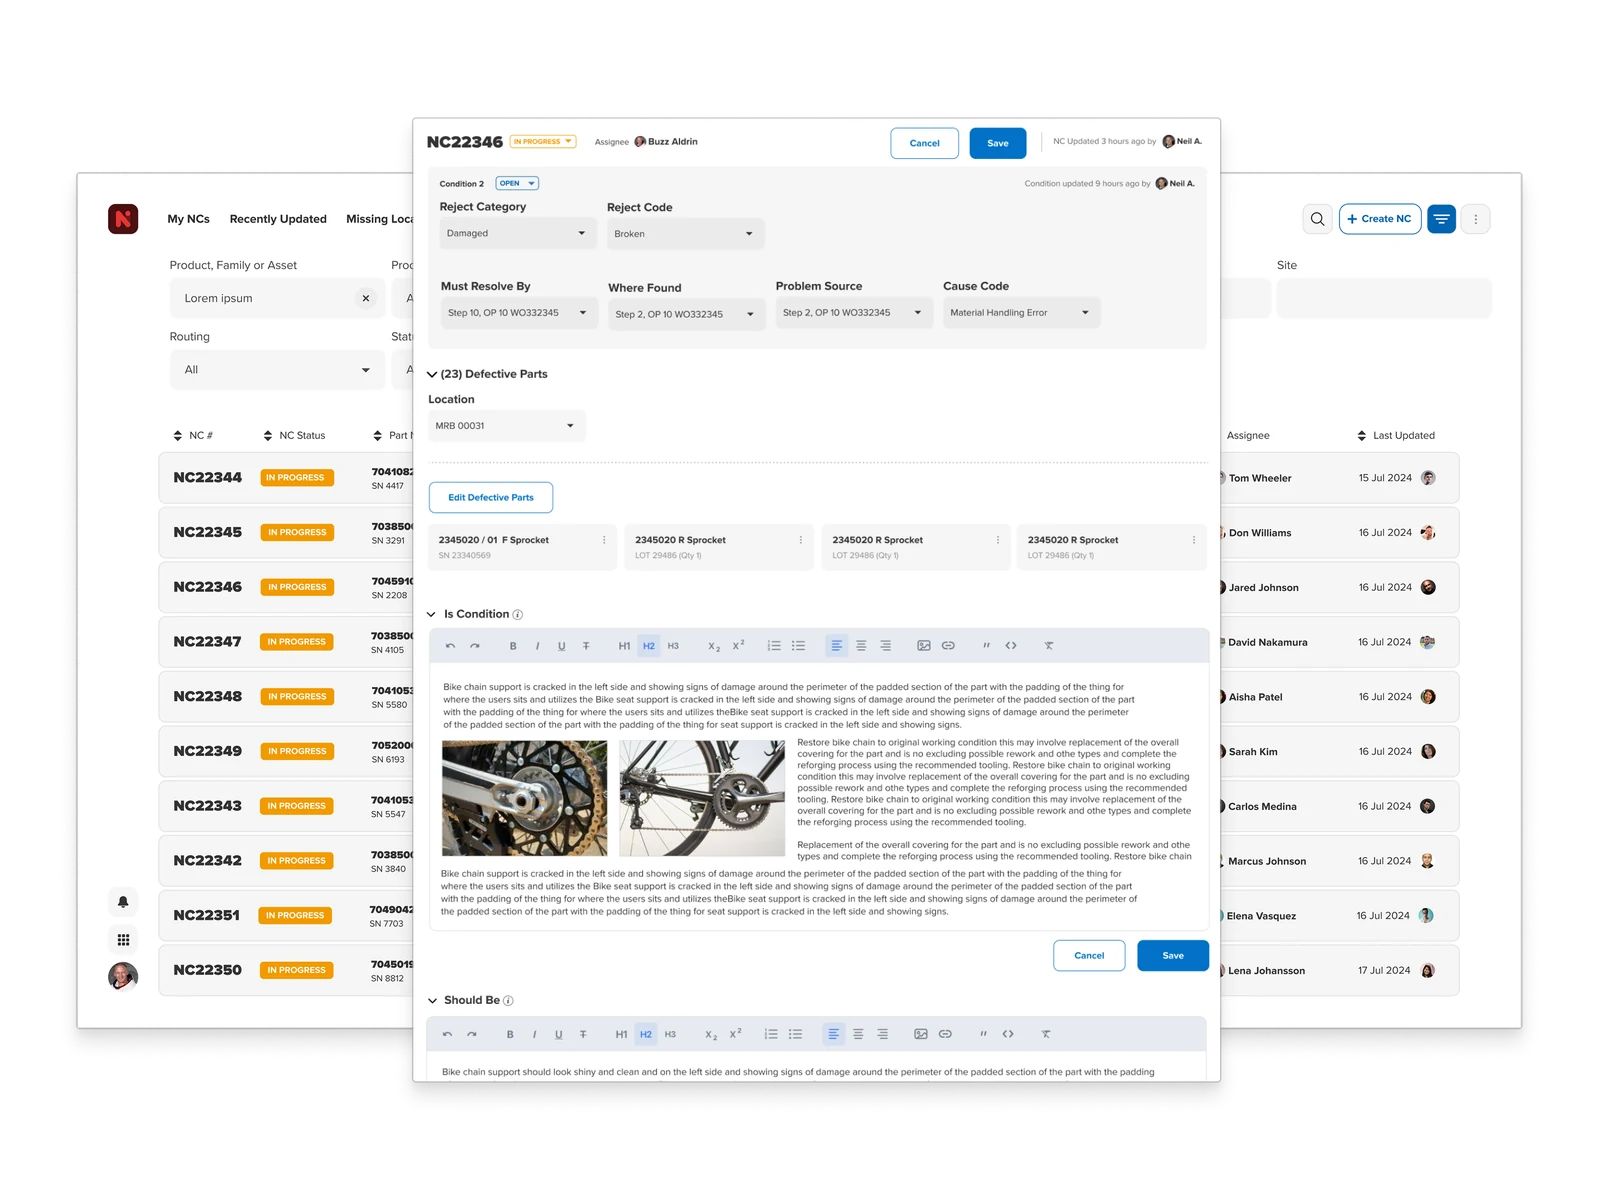Underline text in the Is Condition editor
The image size is (1600, 1200).
tap(561, 646)
